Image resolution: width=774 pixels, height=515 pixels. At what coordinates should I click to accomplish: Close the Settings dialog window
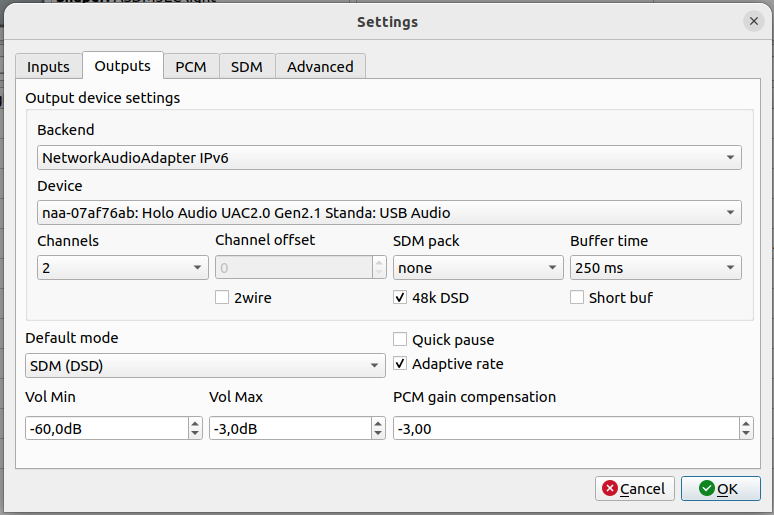tap(753, 21)
